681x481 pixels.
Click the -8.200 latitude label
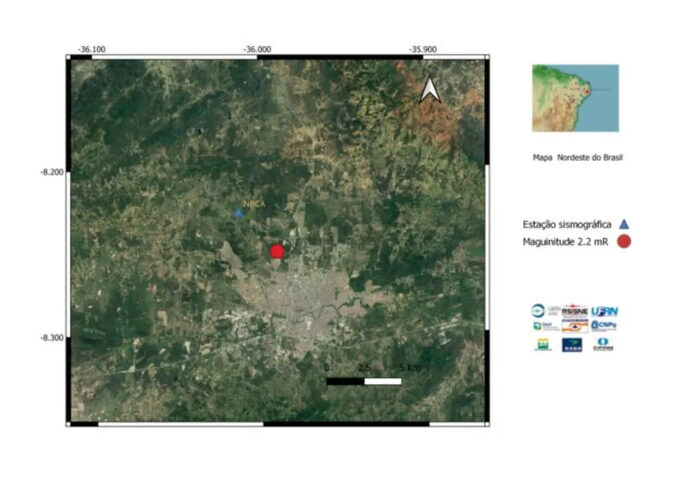[52, 172]
